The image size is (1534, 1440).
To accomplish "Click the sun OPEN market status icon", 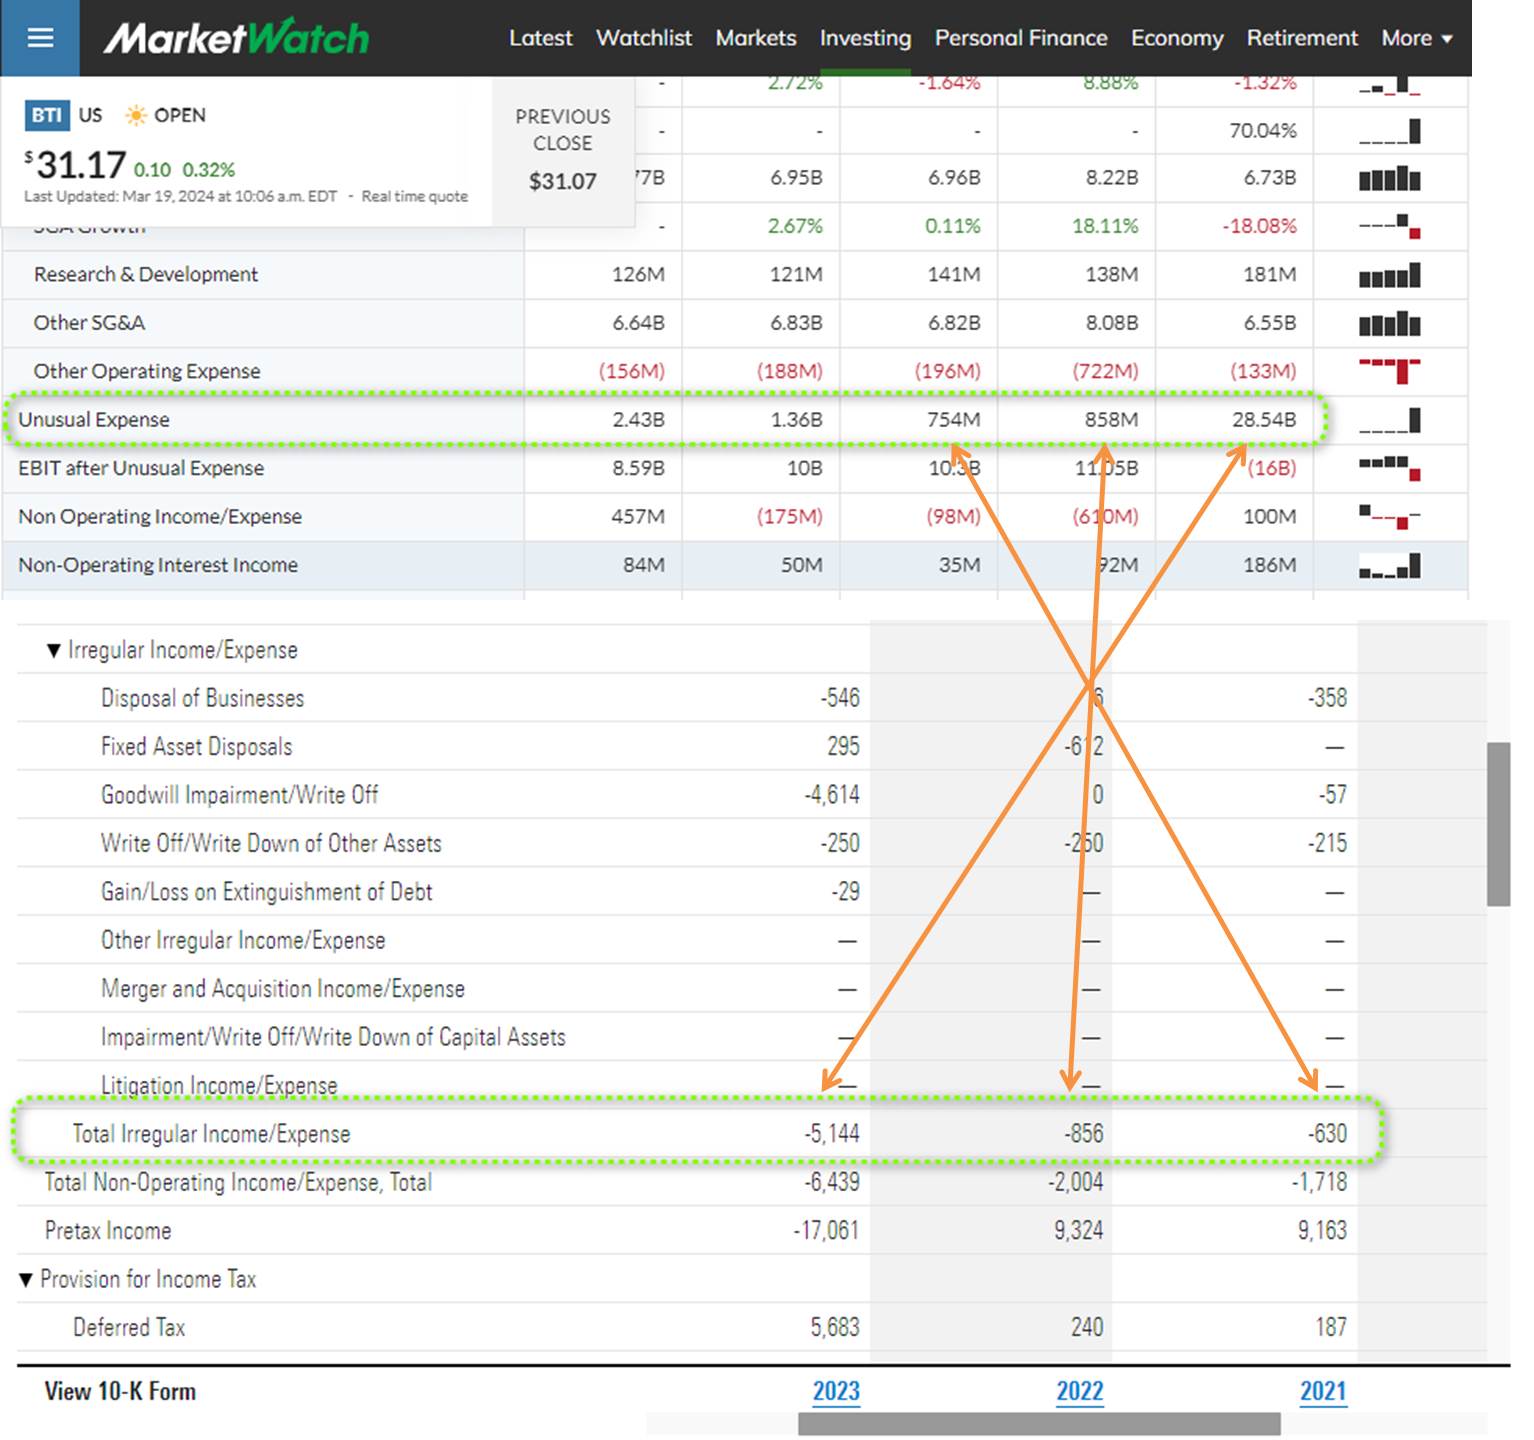I will (136, 115).
